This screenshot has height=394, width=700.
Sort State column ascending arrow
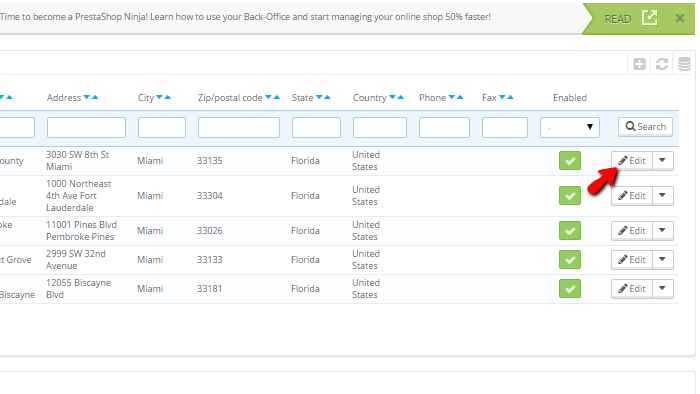(327, 97)
